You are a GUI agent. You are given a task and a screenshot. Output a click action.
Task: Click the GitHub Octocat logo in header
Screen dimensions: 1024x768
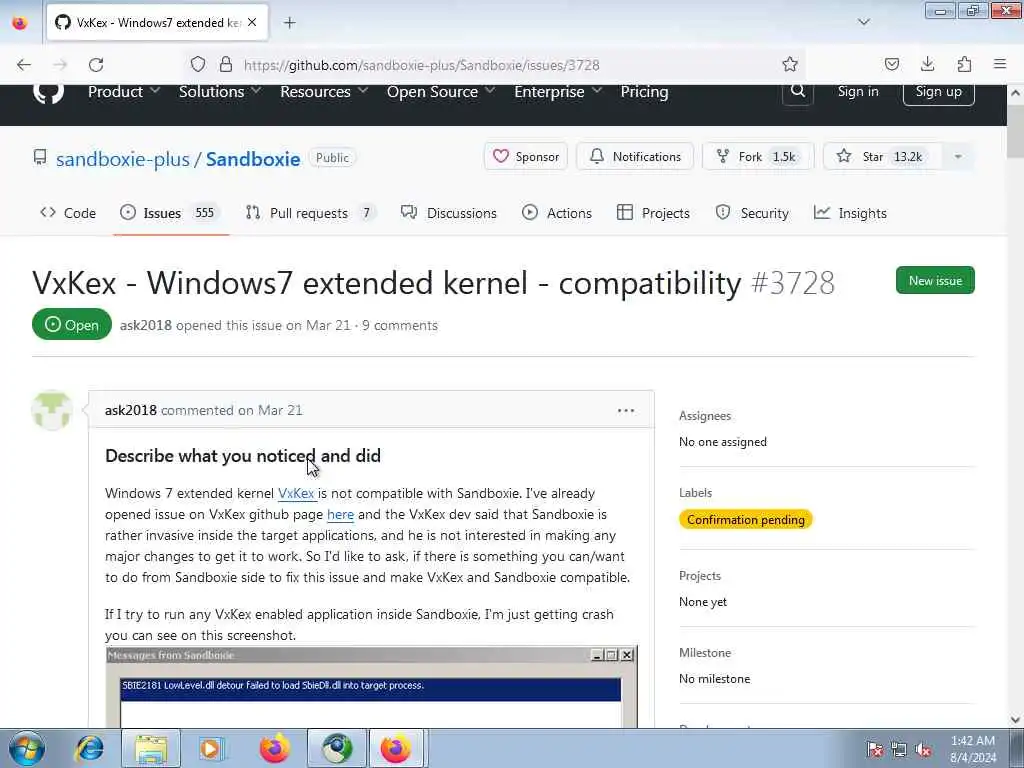click(x=48, y=93)
